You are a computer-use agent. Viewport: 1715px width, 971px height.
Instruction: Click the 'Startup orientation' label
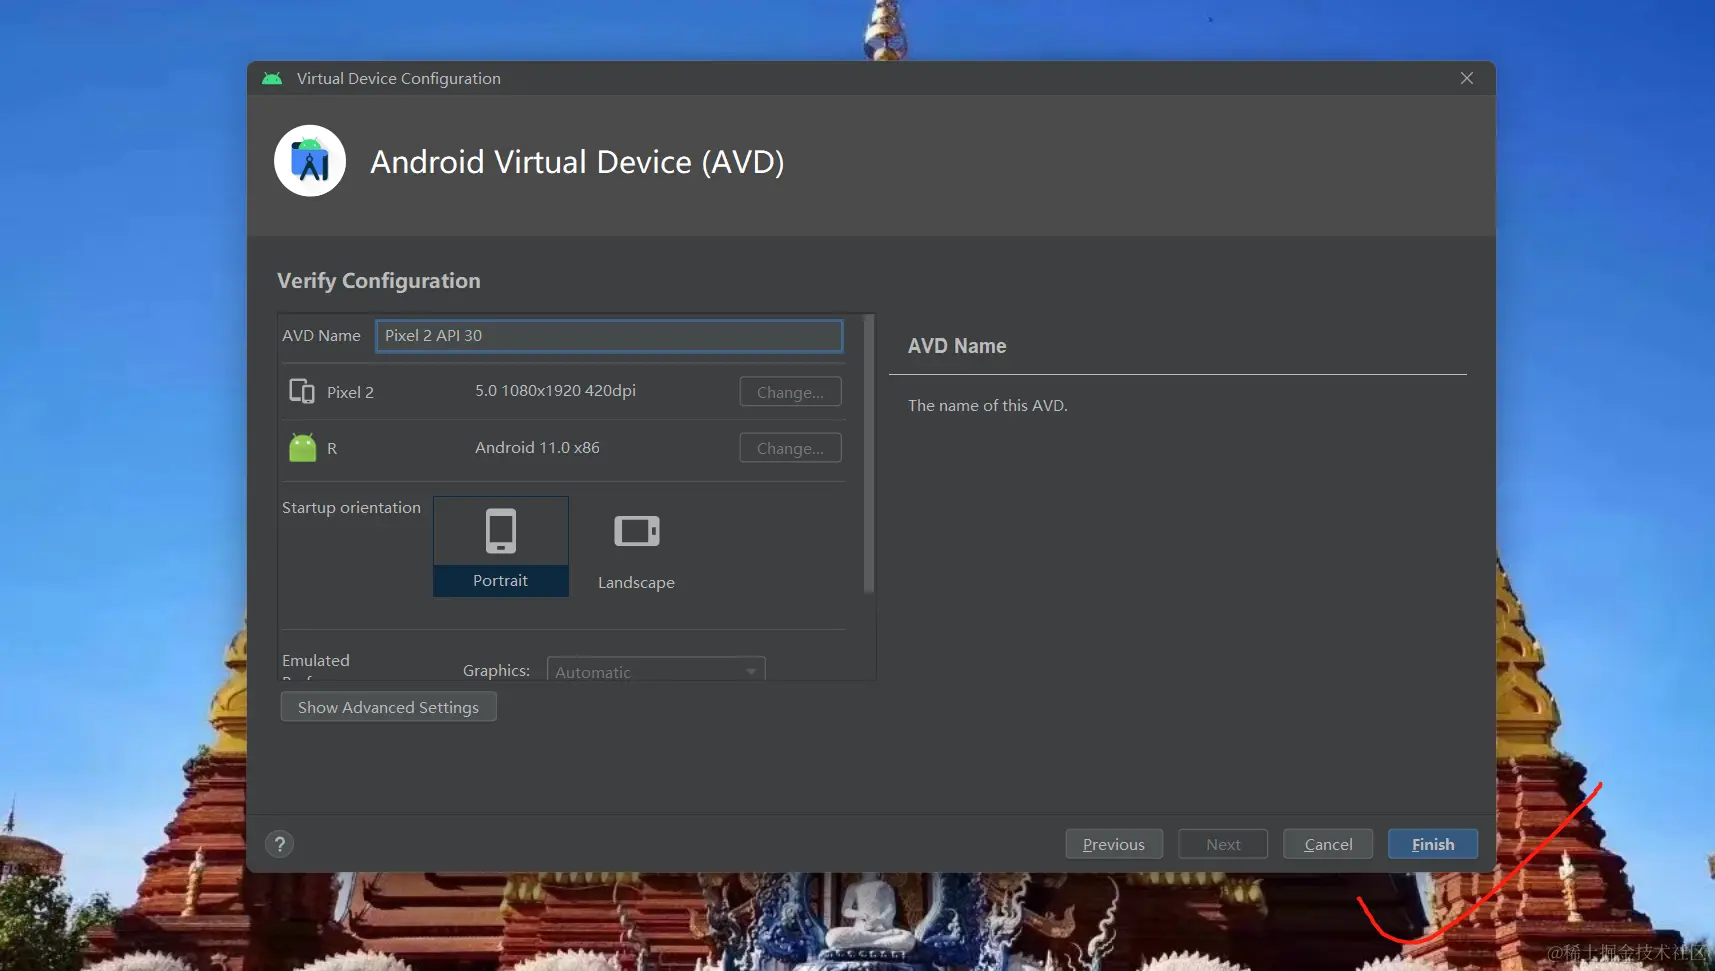(351, 507)
